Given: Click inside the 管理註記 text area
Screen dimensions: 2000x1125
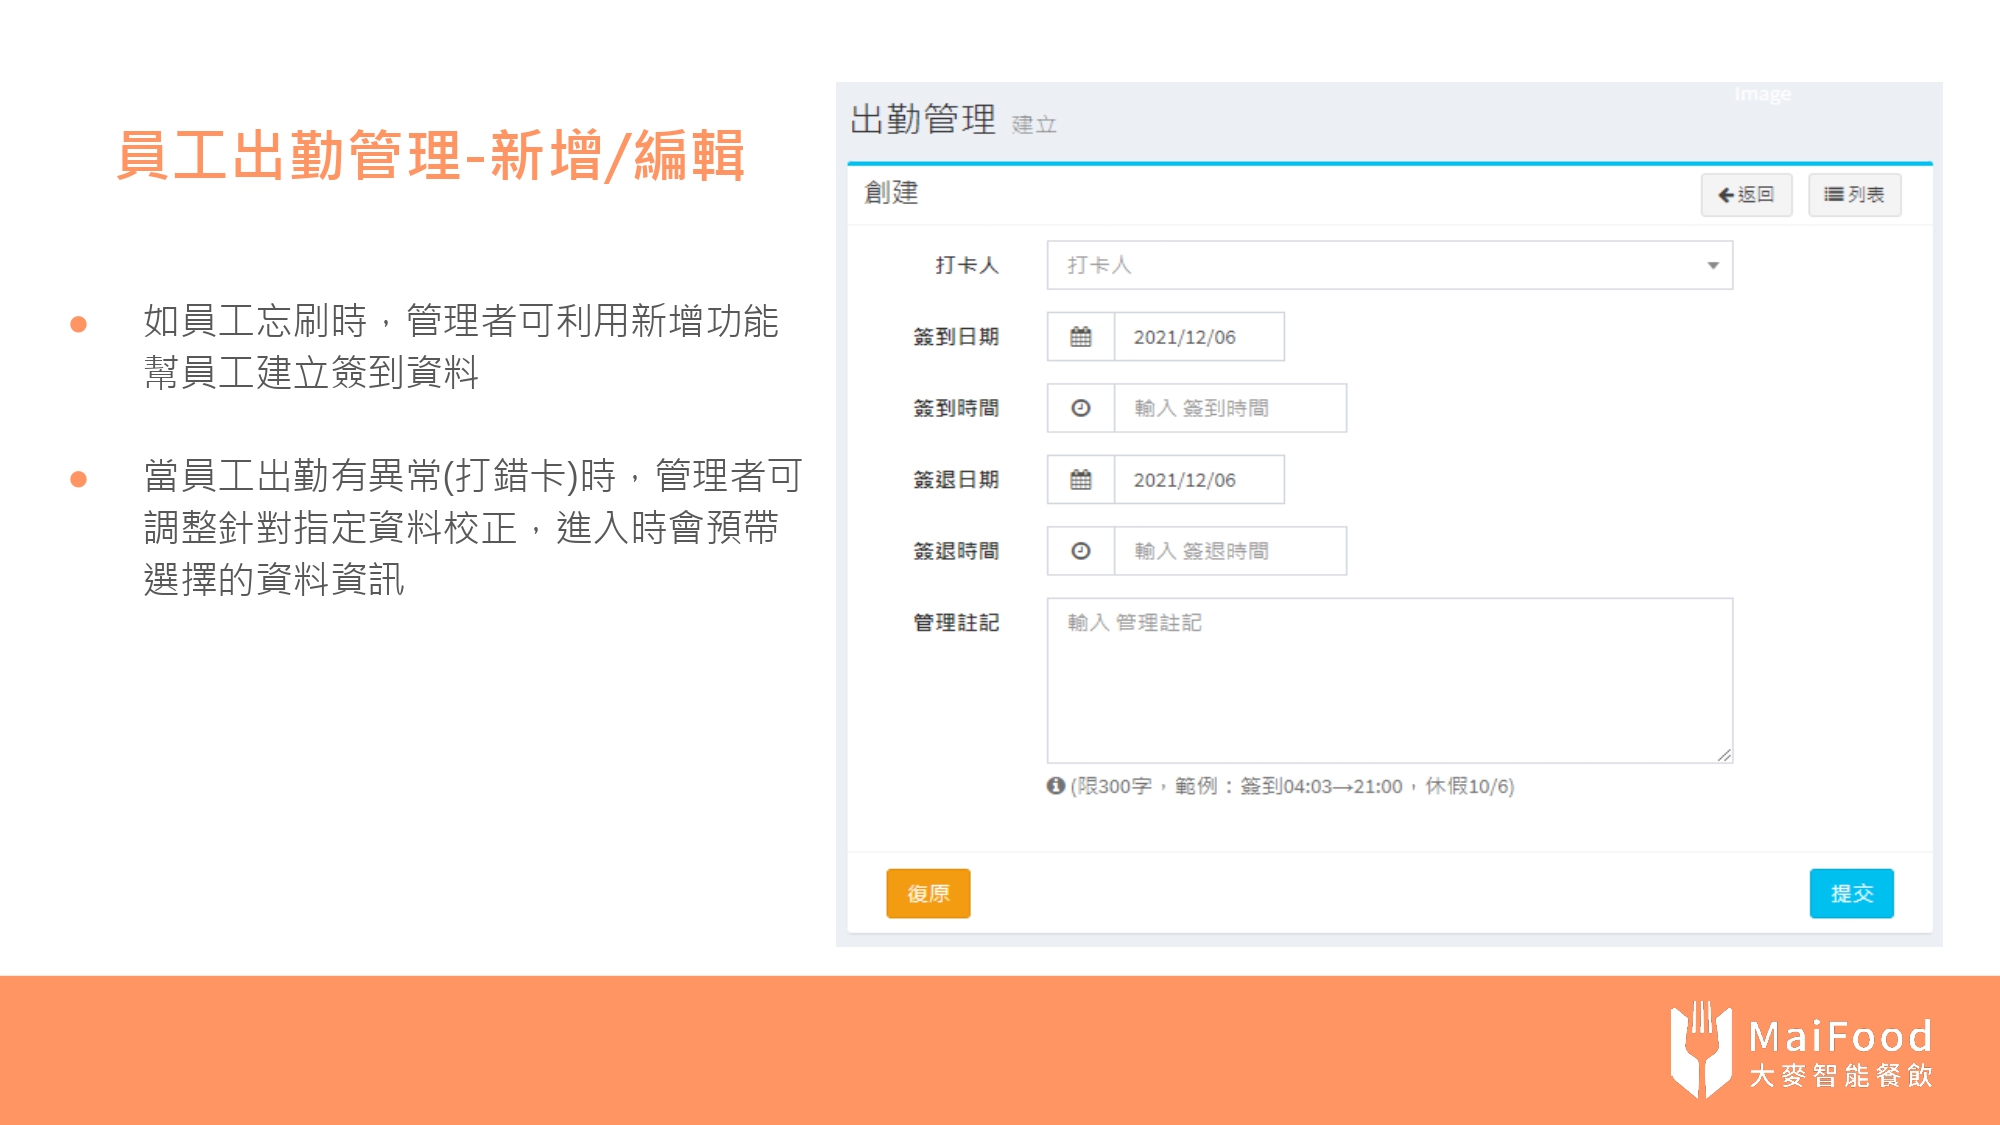Looking at the screenshot, I should pyautogui.click(x=1388, y=690).
